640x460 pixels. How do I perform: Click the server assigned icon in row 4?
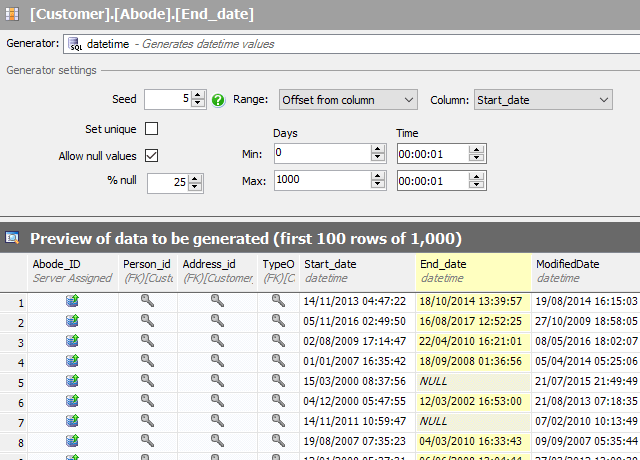[72, 361]
